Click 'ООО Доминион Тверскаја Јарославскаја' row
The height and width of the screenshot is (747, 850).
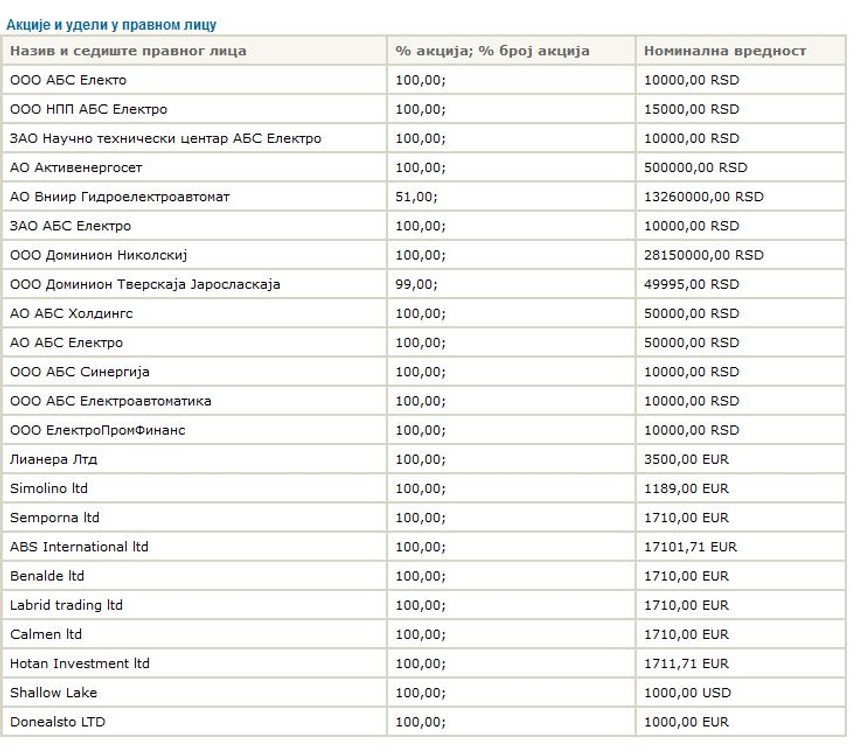click(145, 284)
